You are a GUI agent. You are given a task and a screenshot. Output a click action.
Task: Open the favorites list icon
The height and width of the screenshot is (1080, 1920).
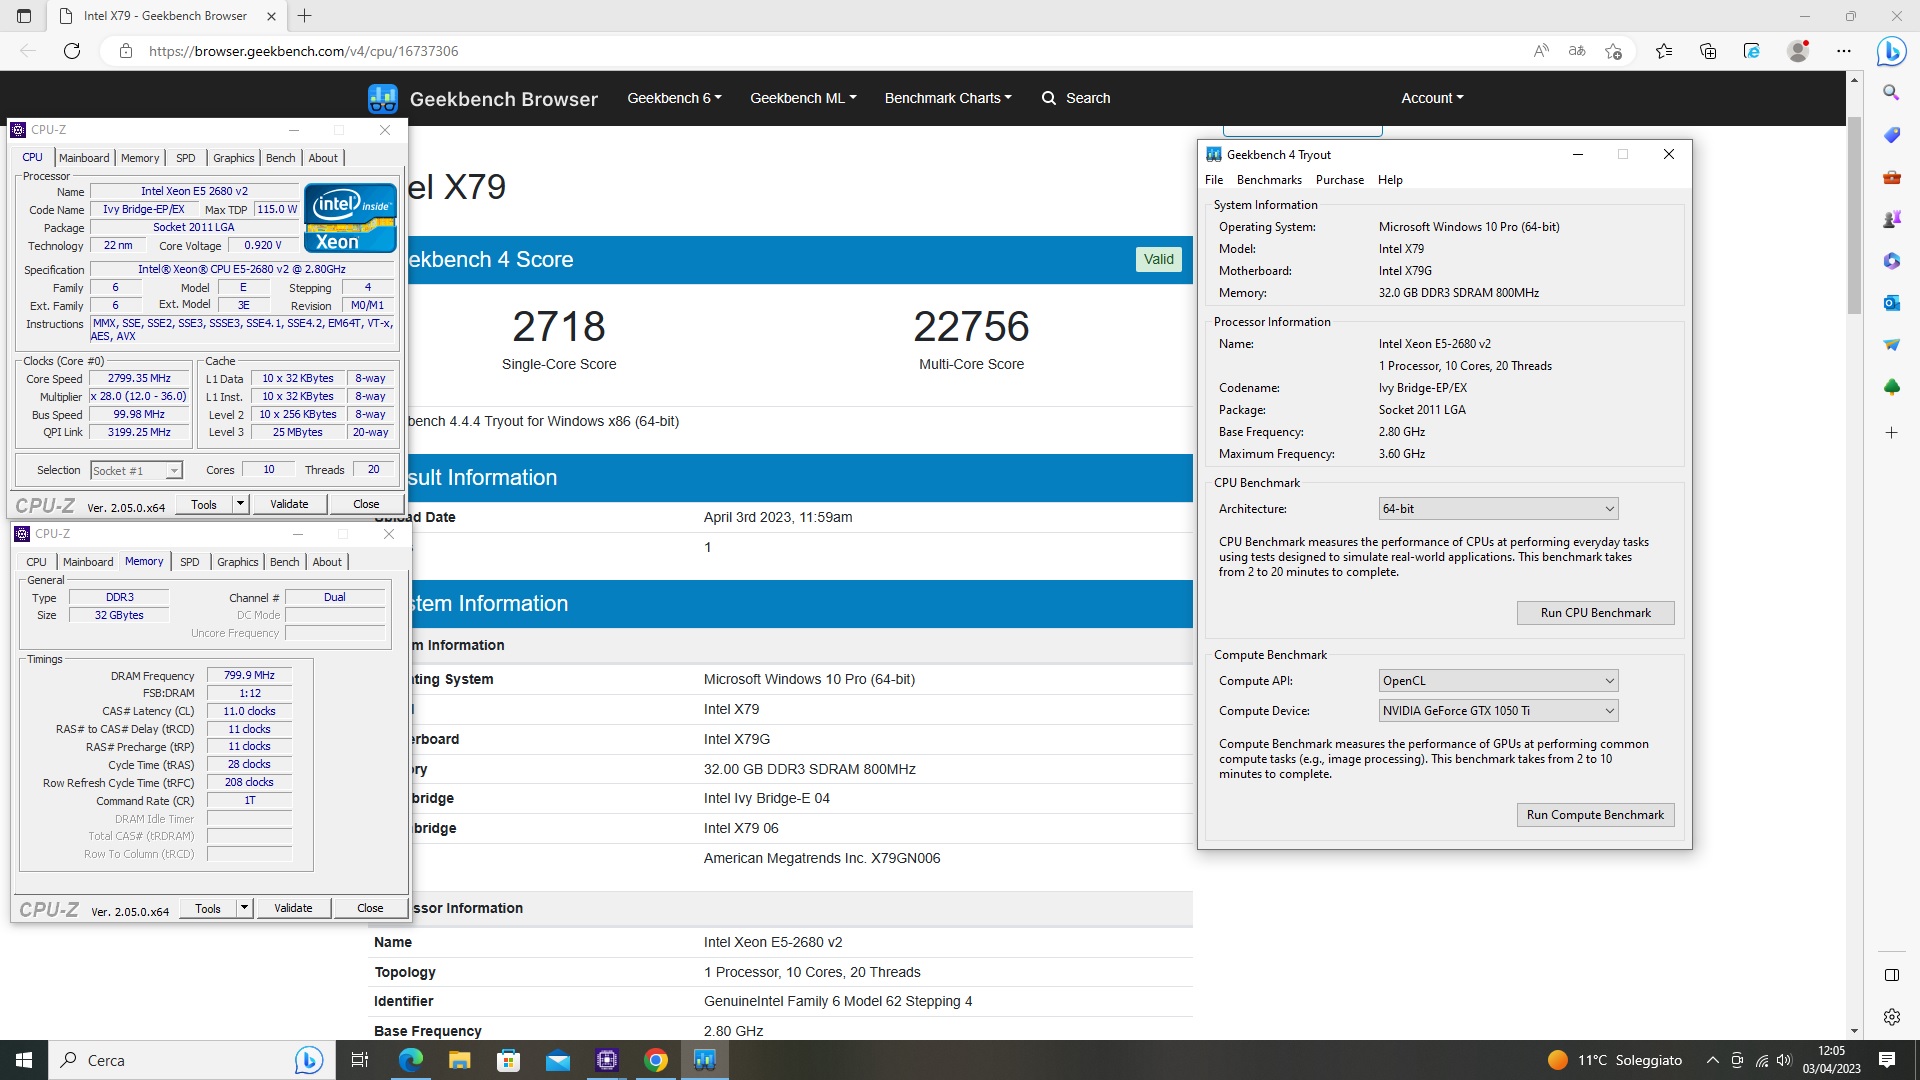click(1664, 51)
